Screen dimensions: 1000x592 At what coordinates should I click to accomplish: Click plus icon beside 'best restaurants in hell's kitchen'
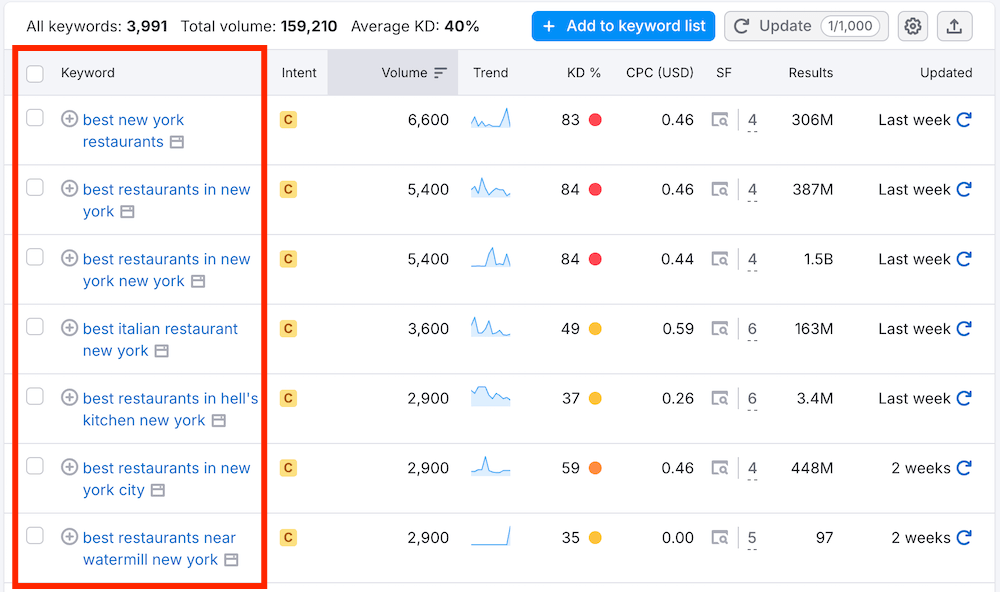click(x=69, y=398)
